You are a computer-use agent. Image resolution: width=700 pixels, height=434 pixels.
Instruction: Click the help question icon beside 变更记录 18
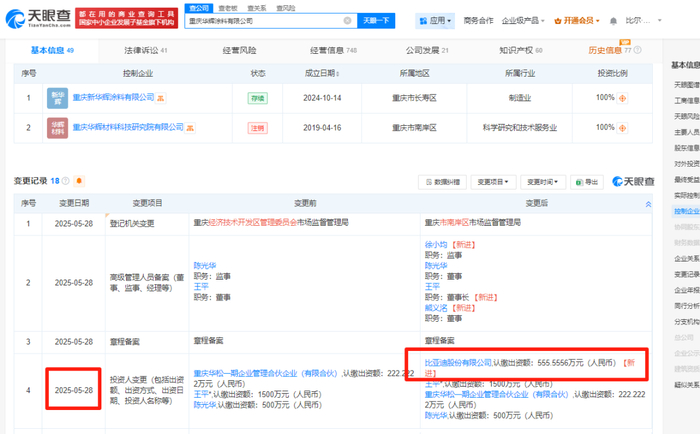[66, 181]
